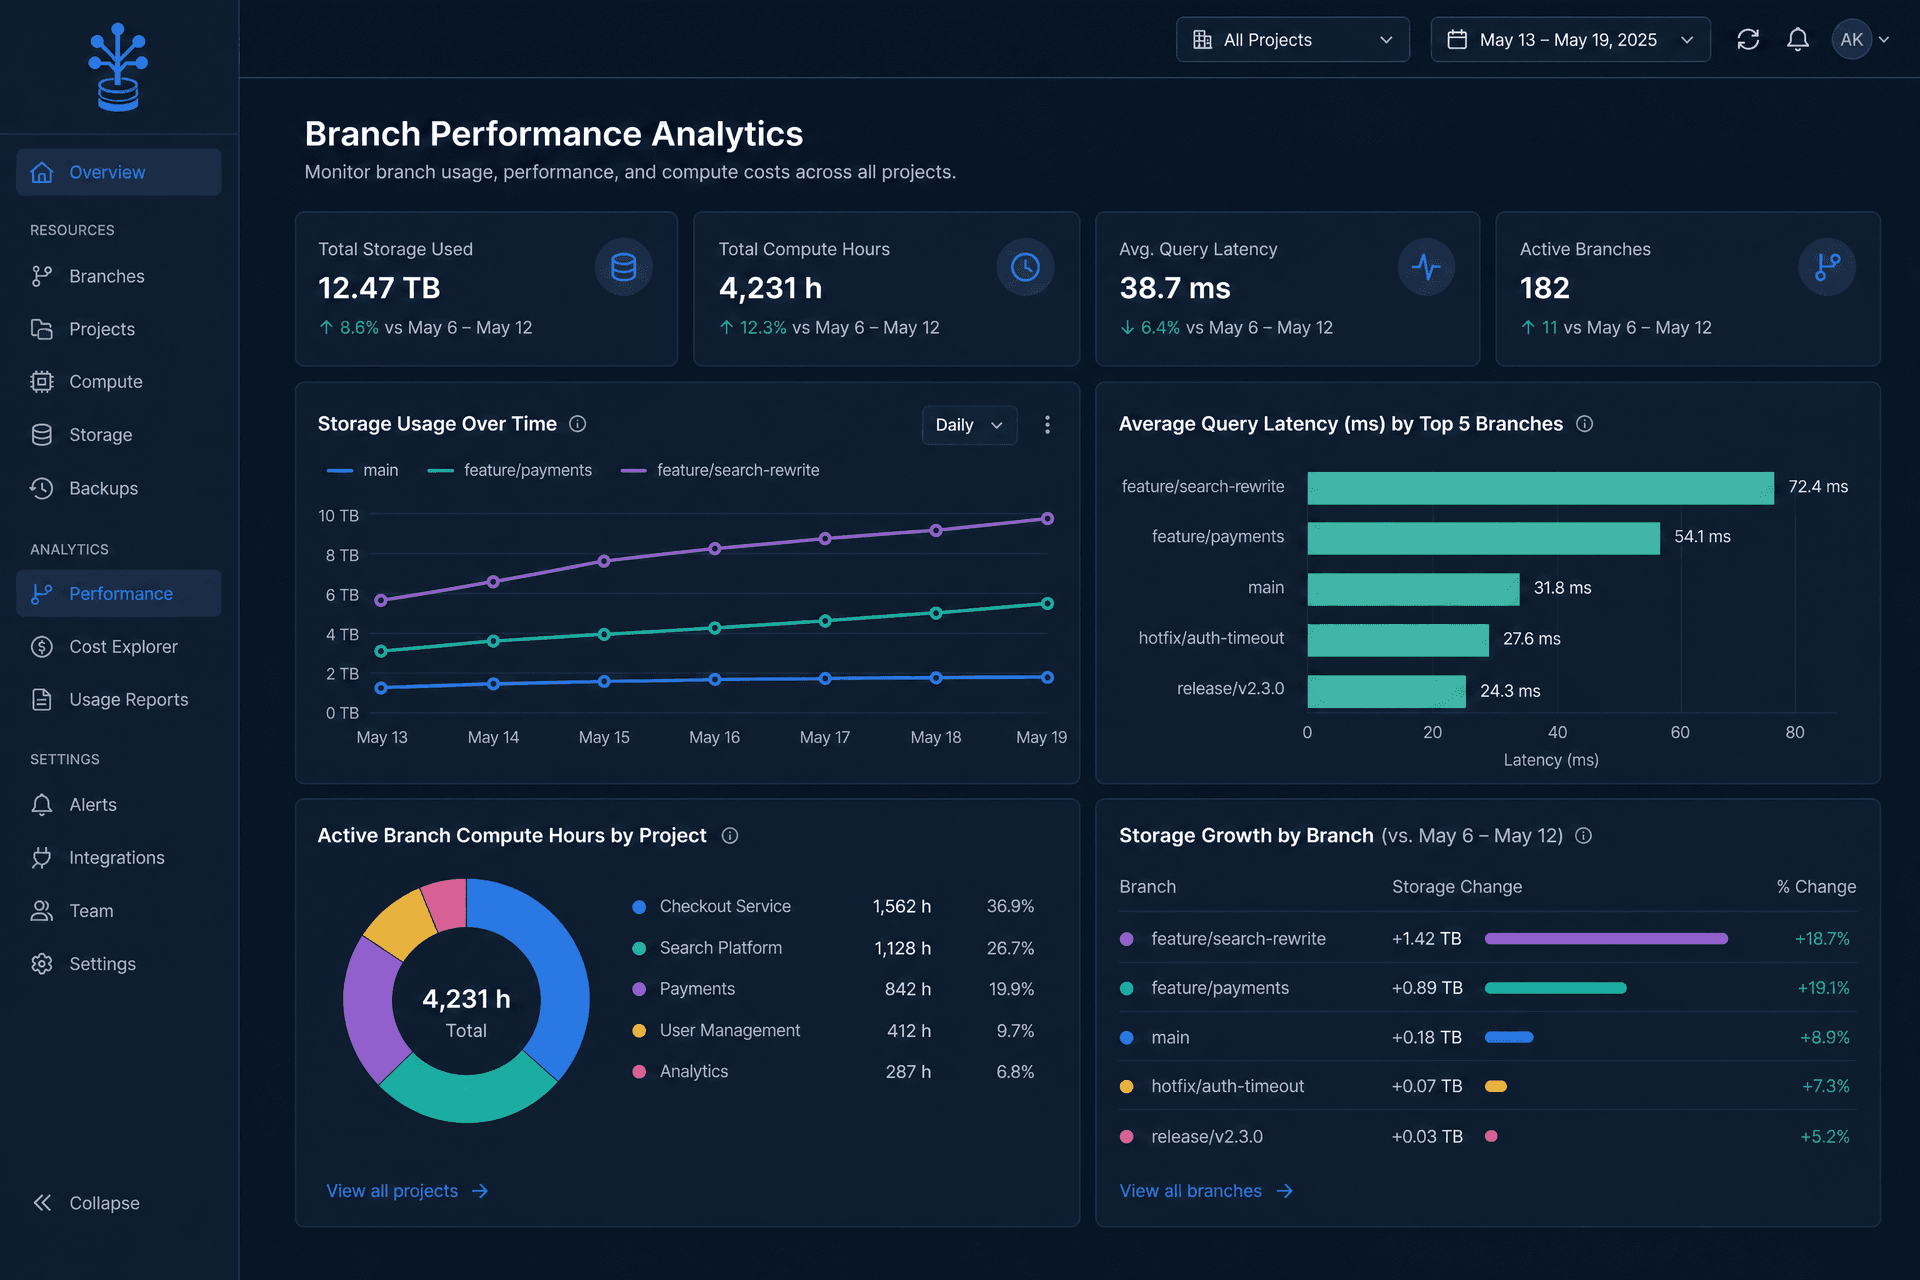Click the refresh icon in top bar
The height and width of the screenshot is (1280, 1920).
point(1748,40)
